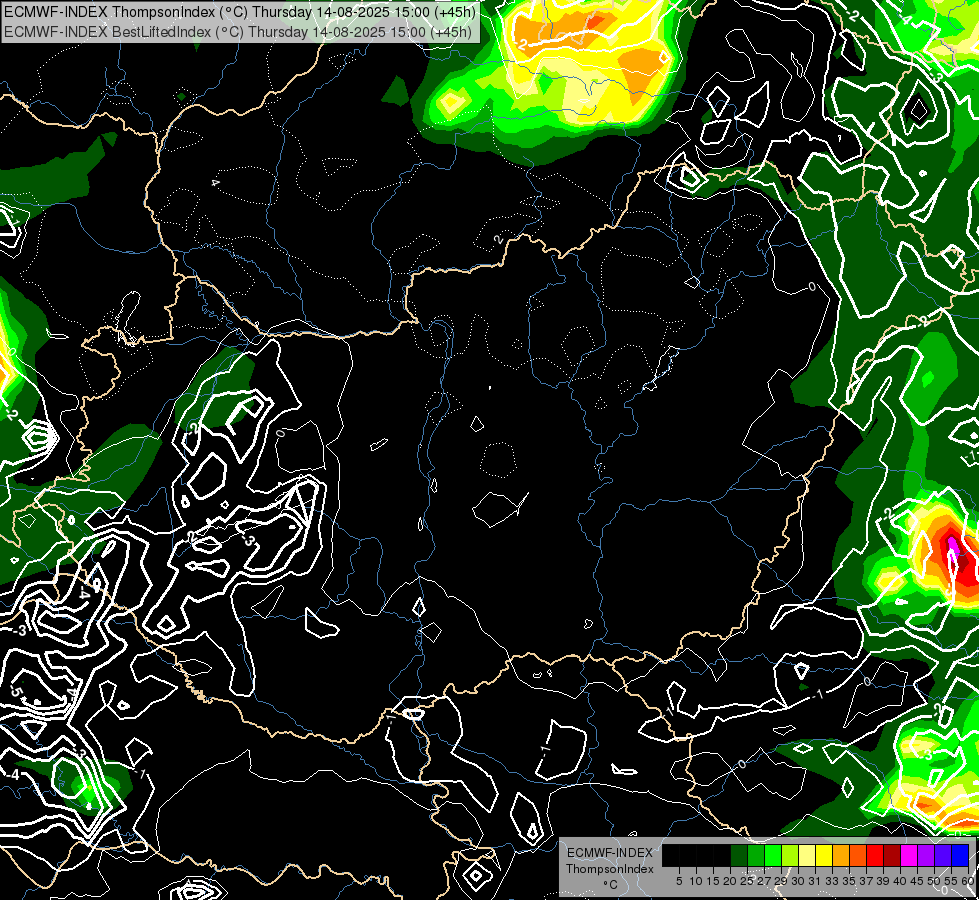
Task: Click the legend tick value 20
Action: tap(731, 881)
